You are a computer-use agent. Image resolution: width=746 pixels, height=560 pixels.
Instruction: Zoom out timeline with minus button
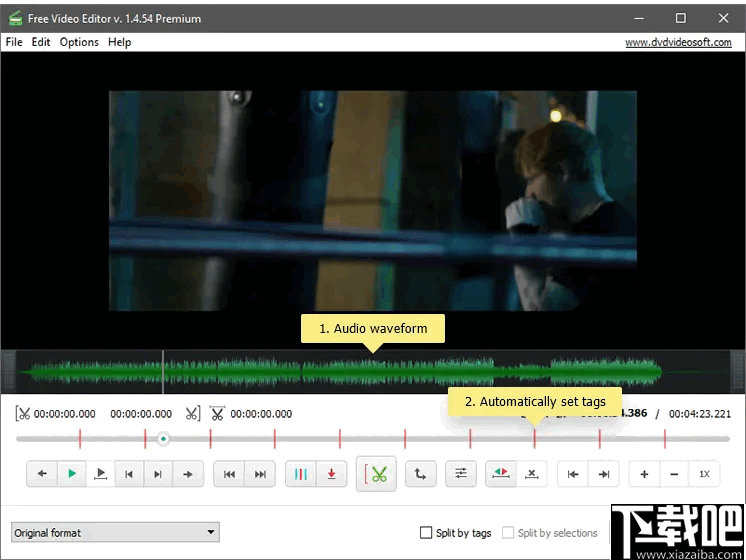(x=674, y=474)
